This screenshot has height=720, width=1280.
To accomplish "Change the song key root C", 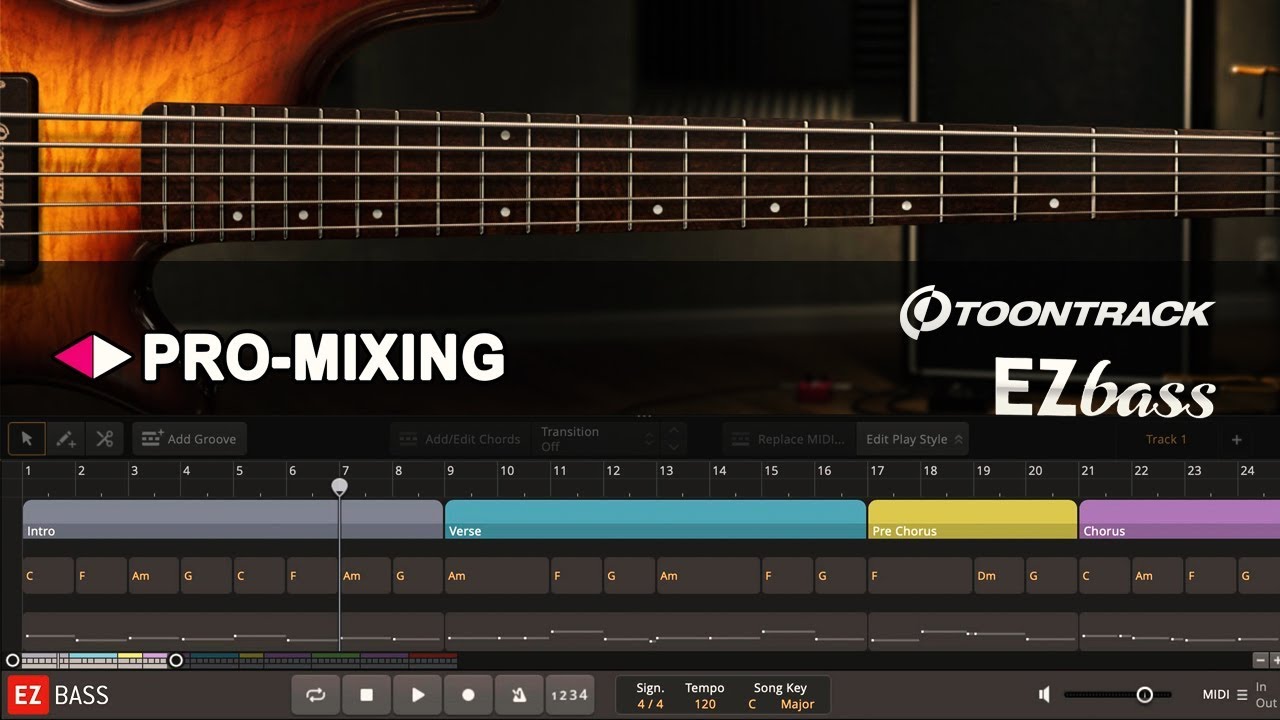I will pyautogui.click(x=752, y=704).
